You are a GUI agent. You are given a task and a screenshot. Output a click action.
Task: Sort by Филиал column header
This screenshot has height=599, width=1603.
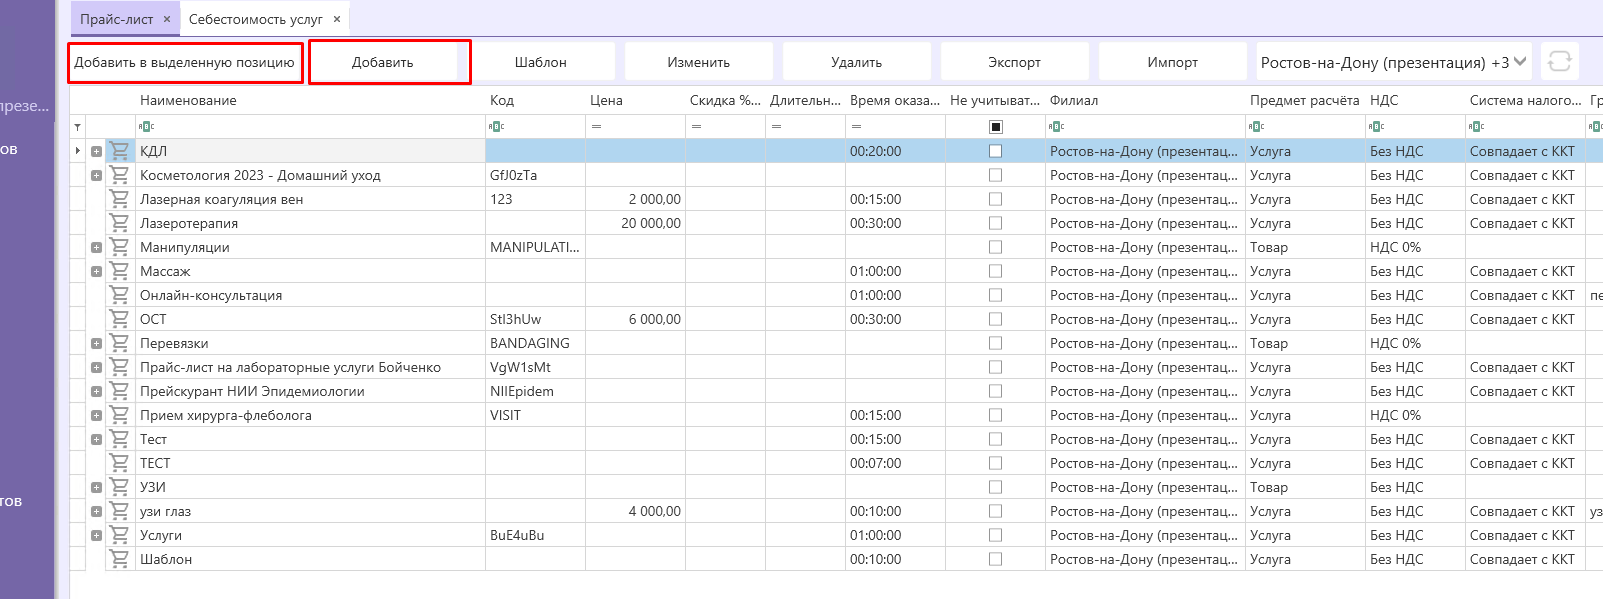[x=1145, y=100]
